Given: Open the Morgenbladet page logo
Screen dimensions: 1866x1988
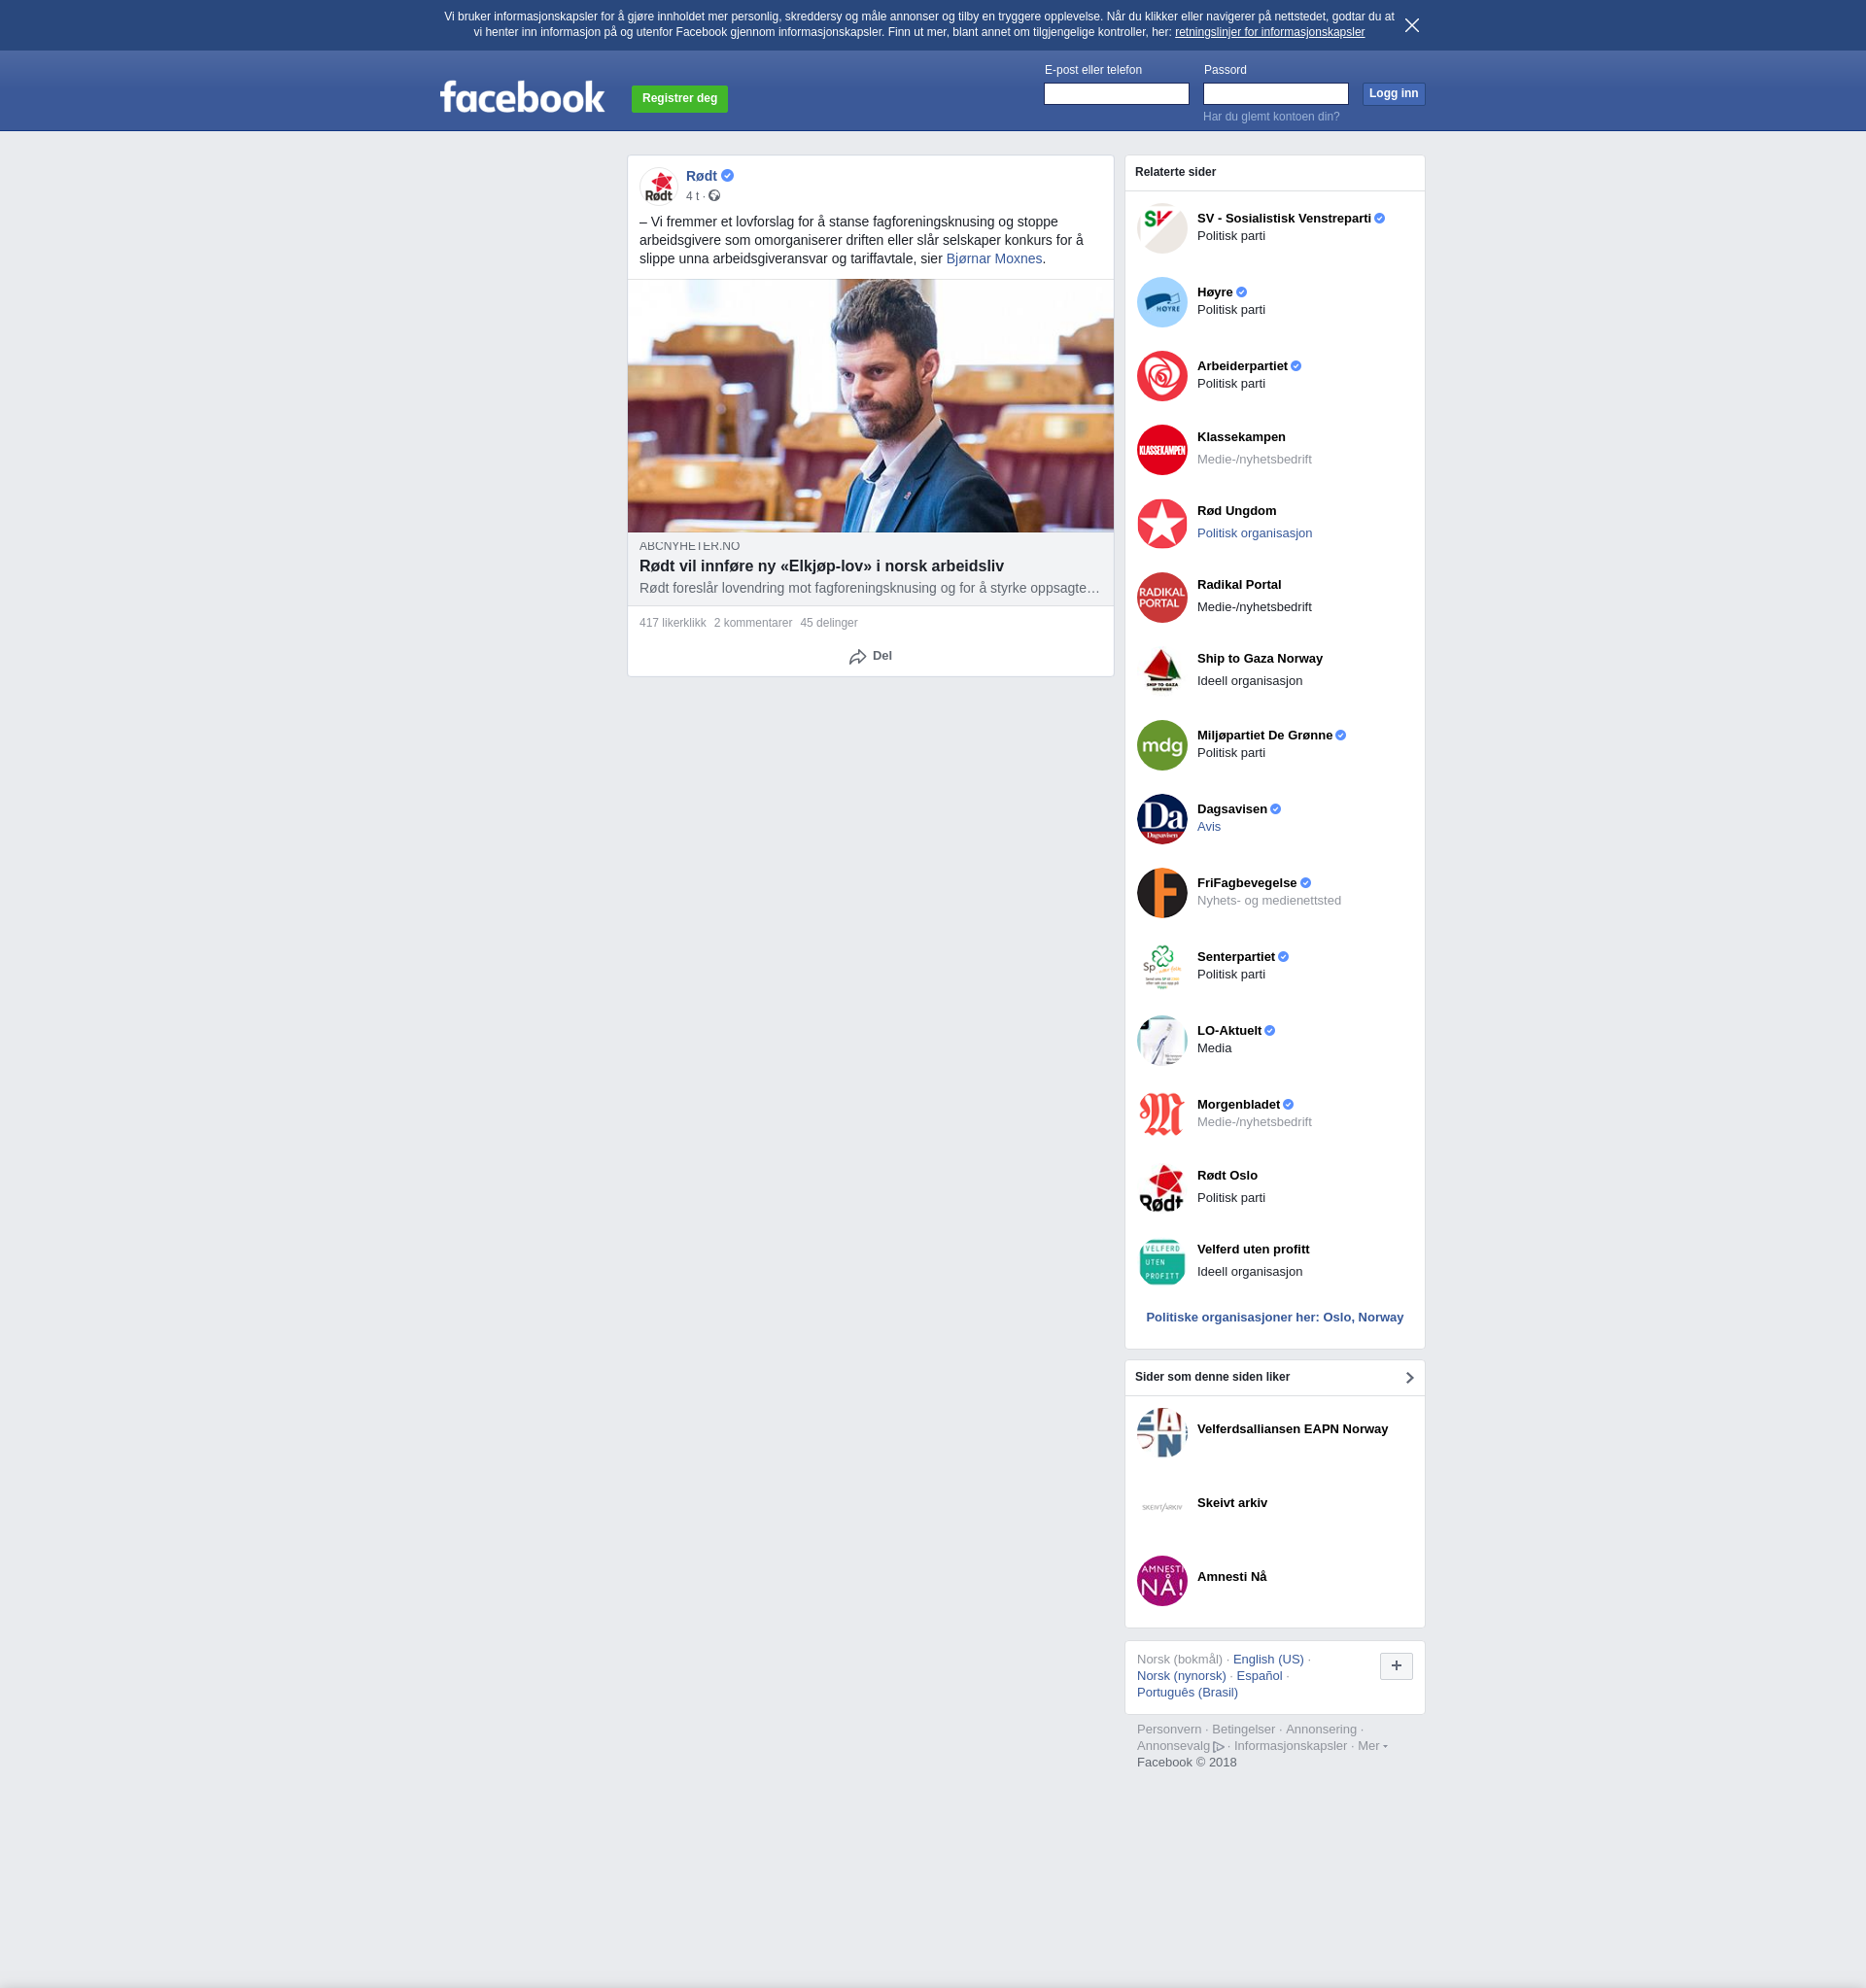Looking at the screenshot, I should (x=1162, y=1114).
